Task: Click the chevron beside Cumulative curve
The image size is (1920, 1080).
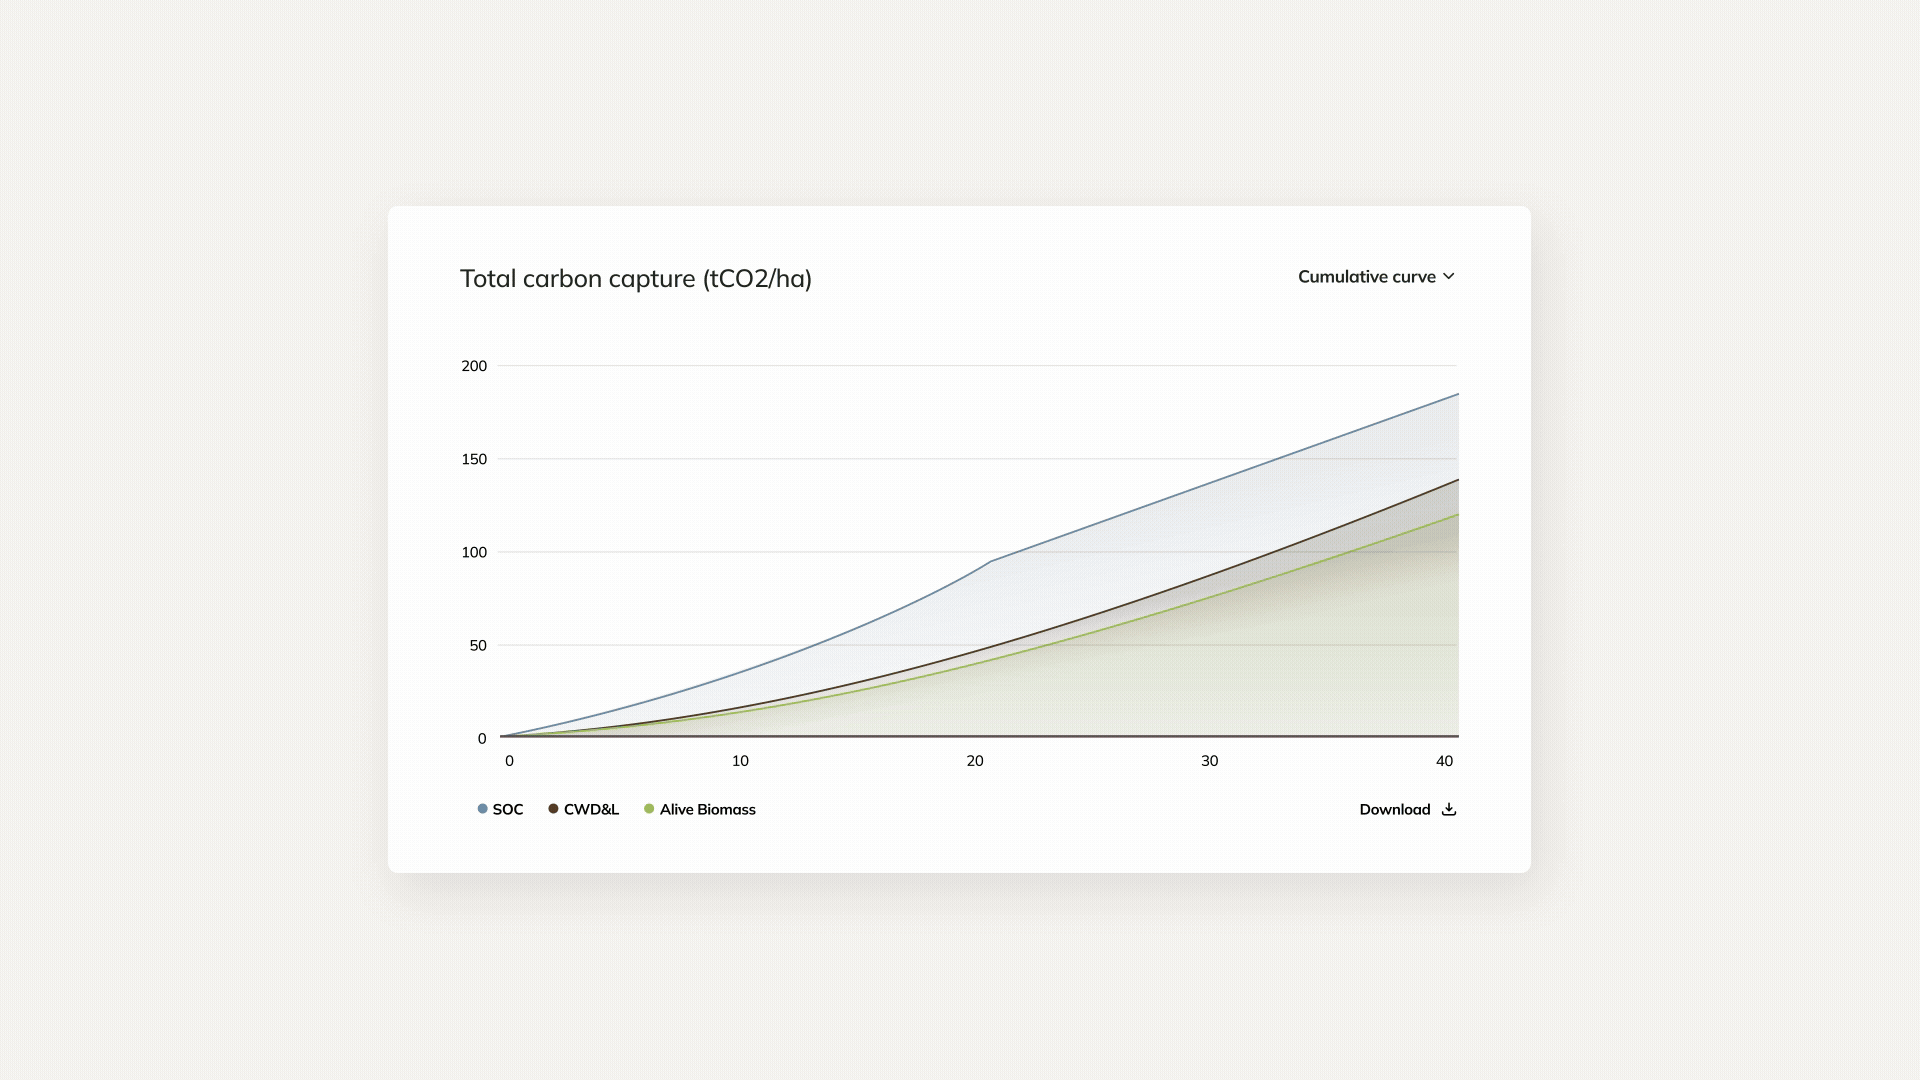Action: 1452,277
